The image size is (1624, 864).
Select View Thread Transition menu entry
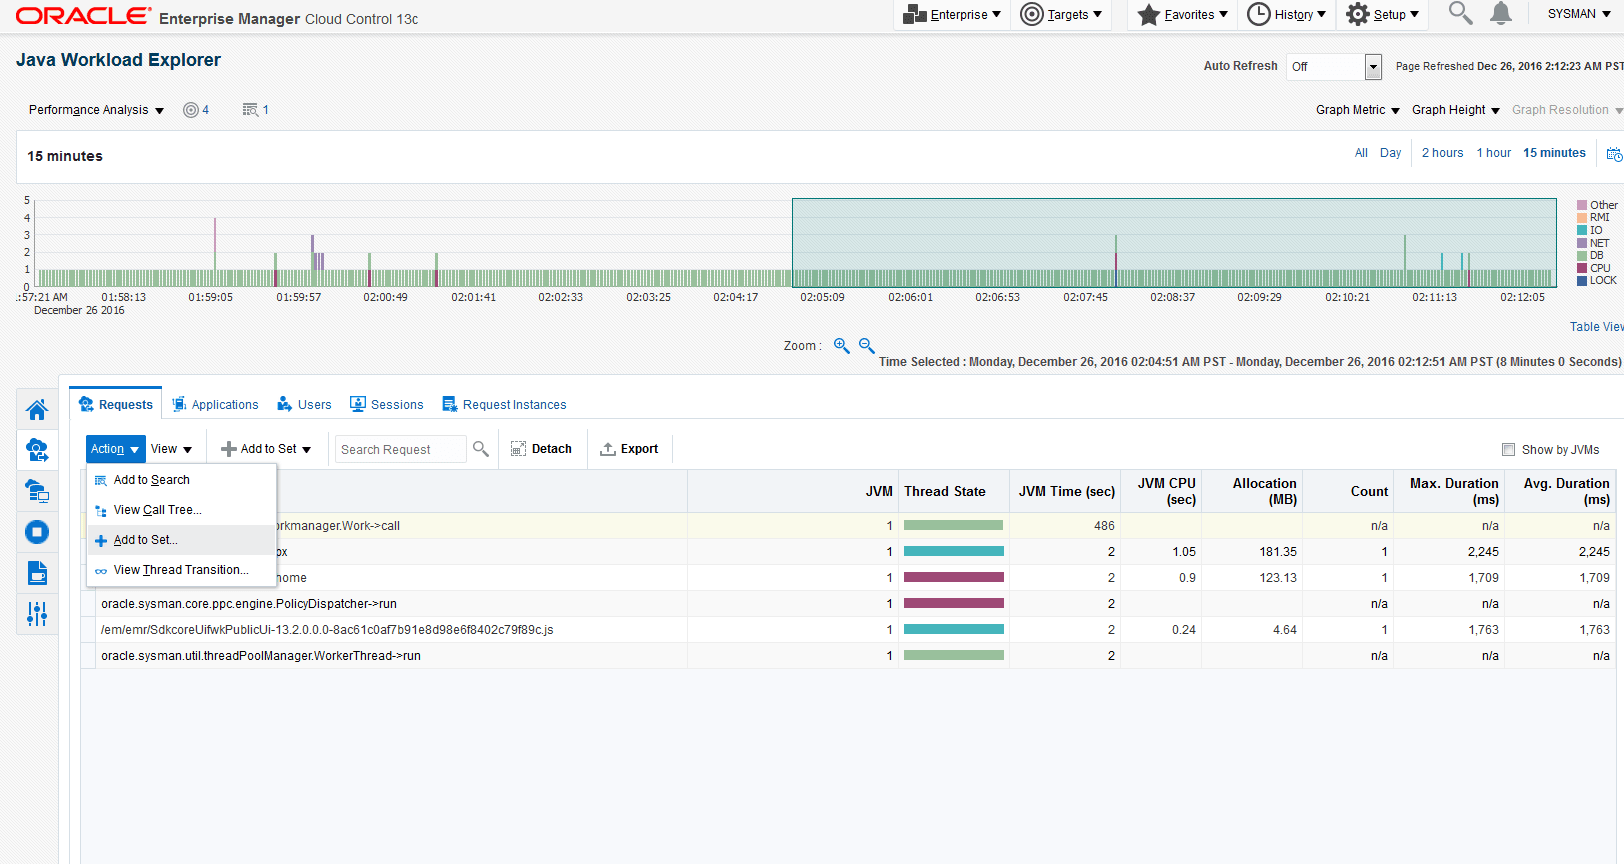click(x=180, y=570)
